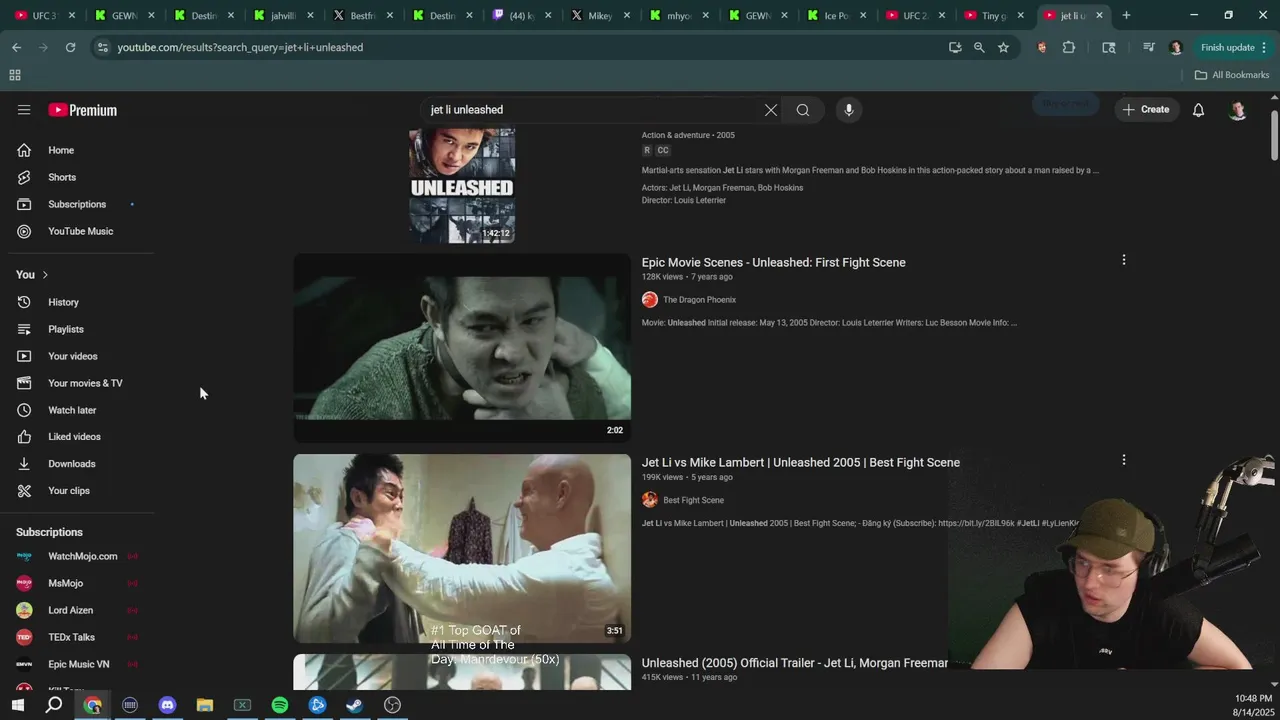Open Epic Movie Scenes - Unleashed title
This screenshot has height=720, width=1280.
point(773,262)
